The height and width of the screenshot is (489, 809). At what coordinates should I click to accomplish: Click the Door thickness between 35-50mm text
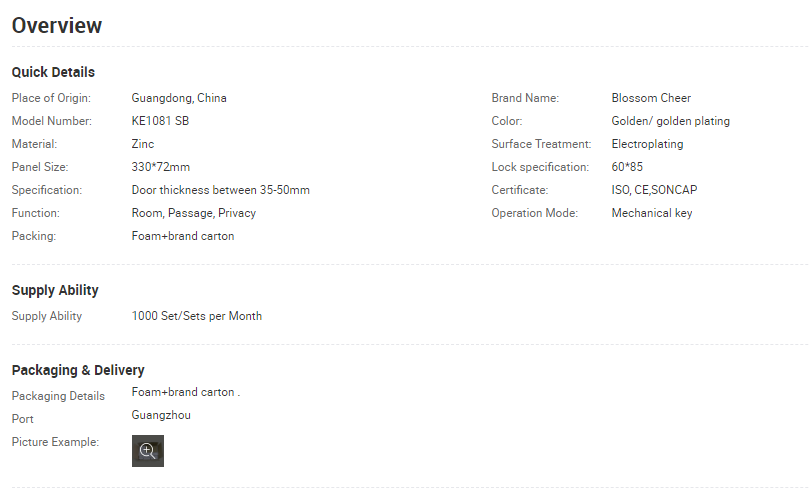(221, 190)
